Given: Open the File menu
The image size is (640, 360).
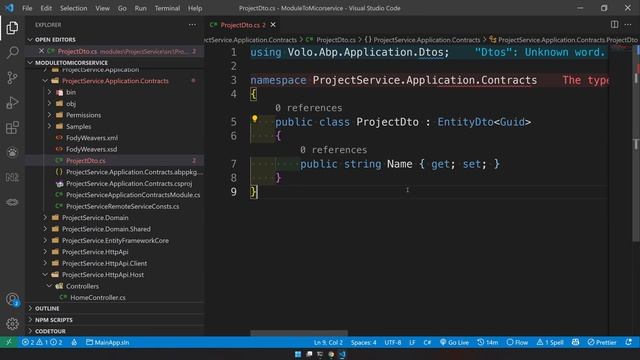Looking at the screenshot, I should [x=27, y=8].
